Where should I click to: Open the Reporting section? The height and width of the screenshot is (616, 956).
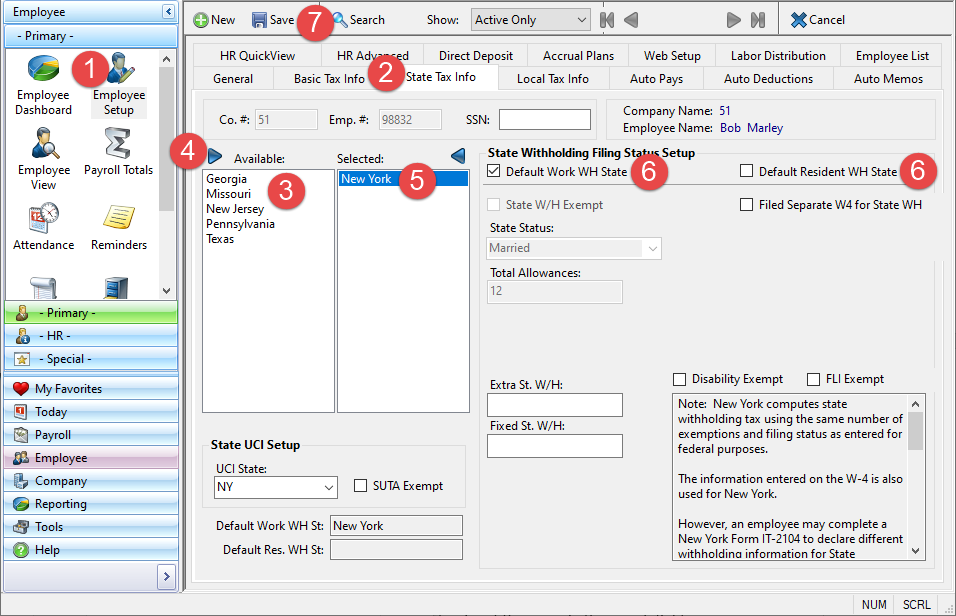coord(91,504)
